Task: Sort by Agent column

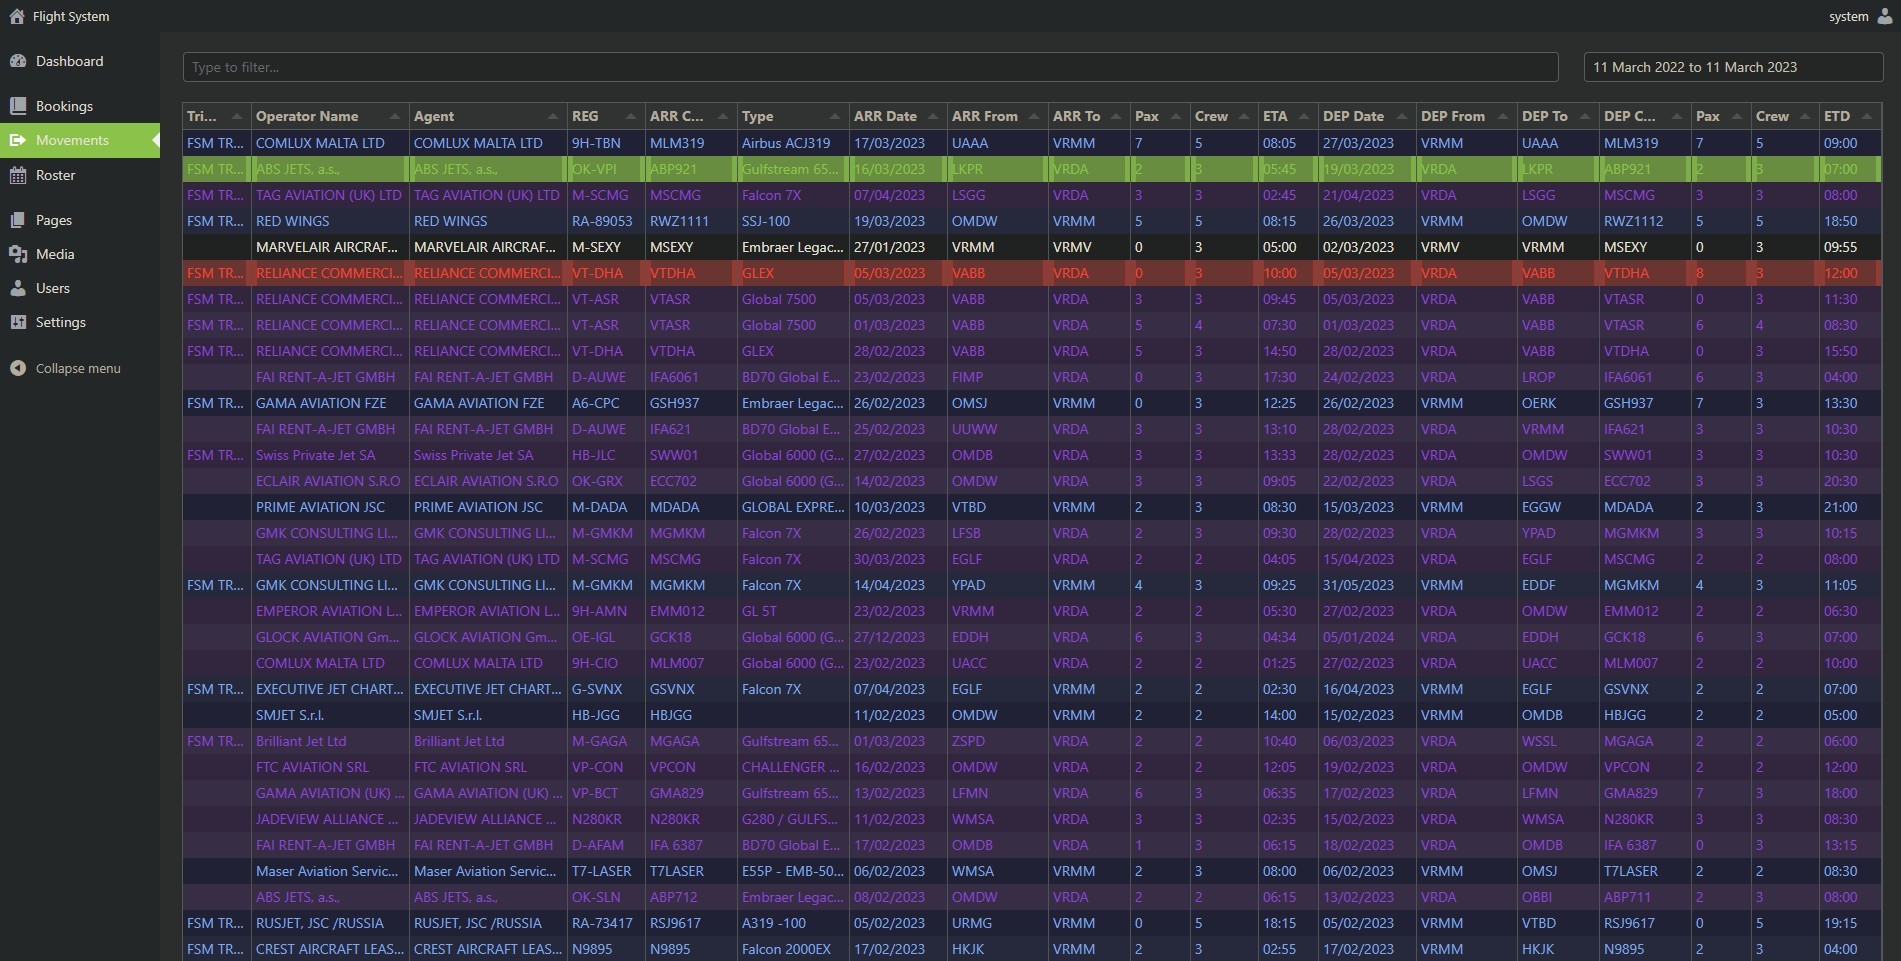Action: pos(487,116)
